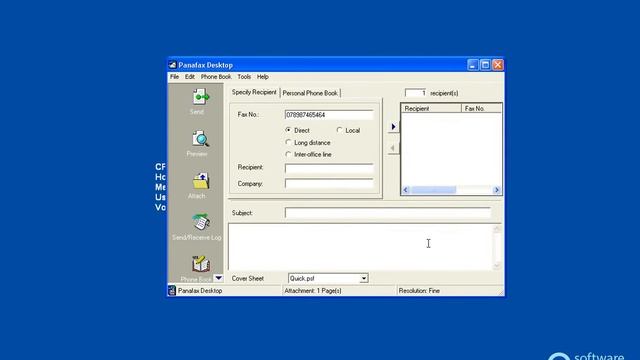Open the Phone Book menu
This screenshot has width=640, height=360.
point(216,77)
